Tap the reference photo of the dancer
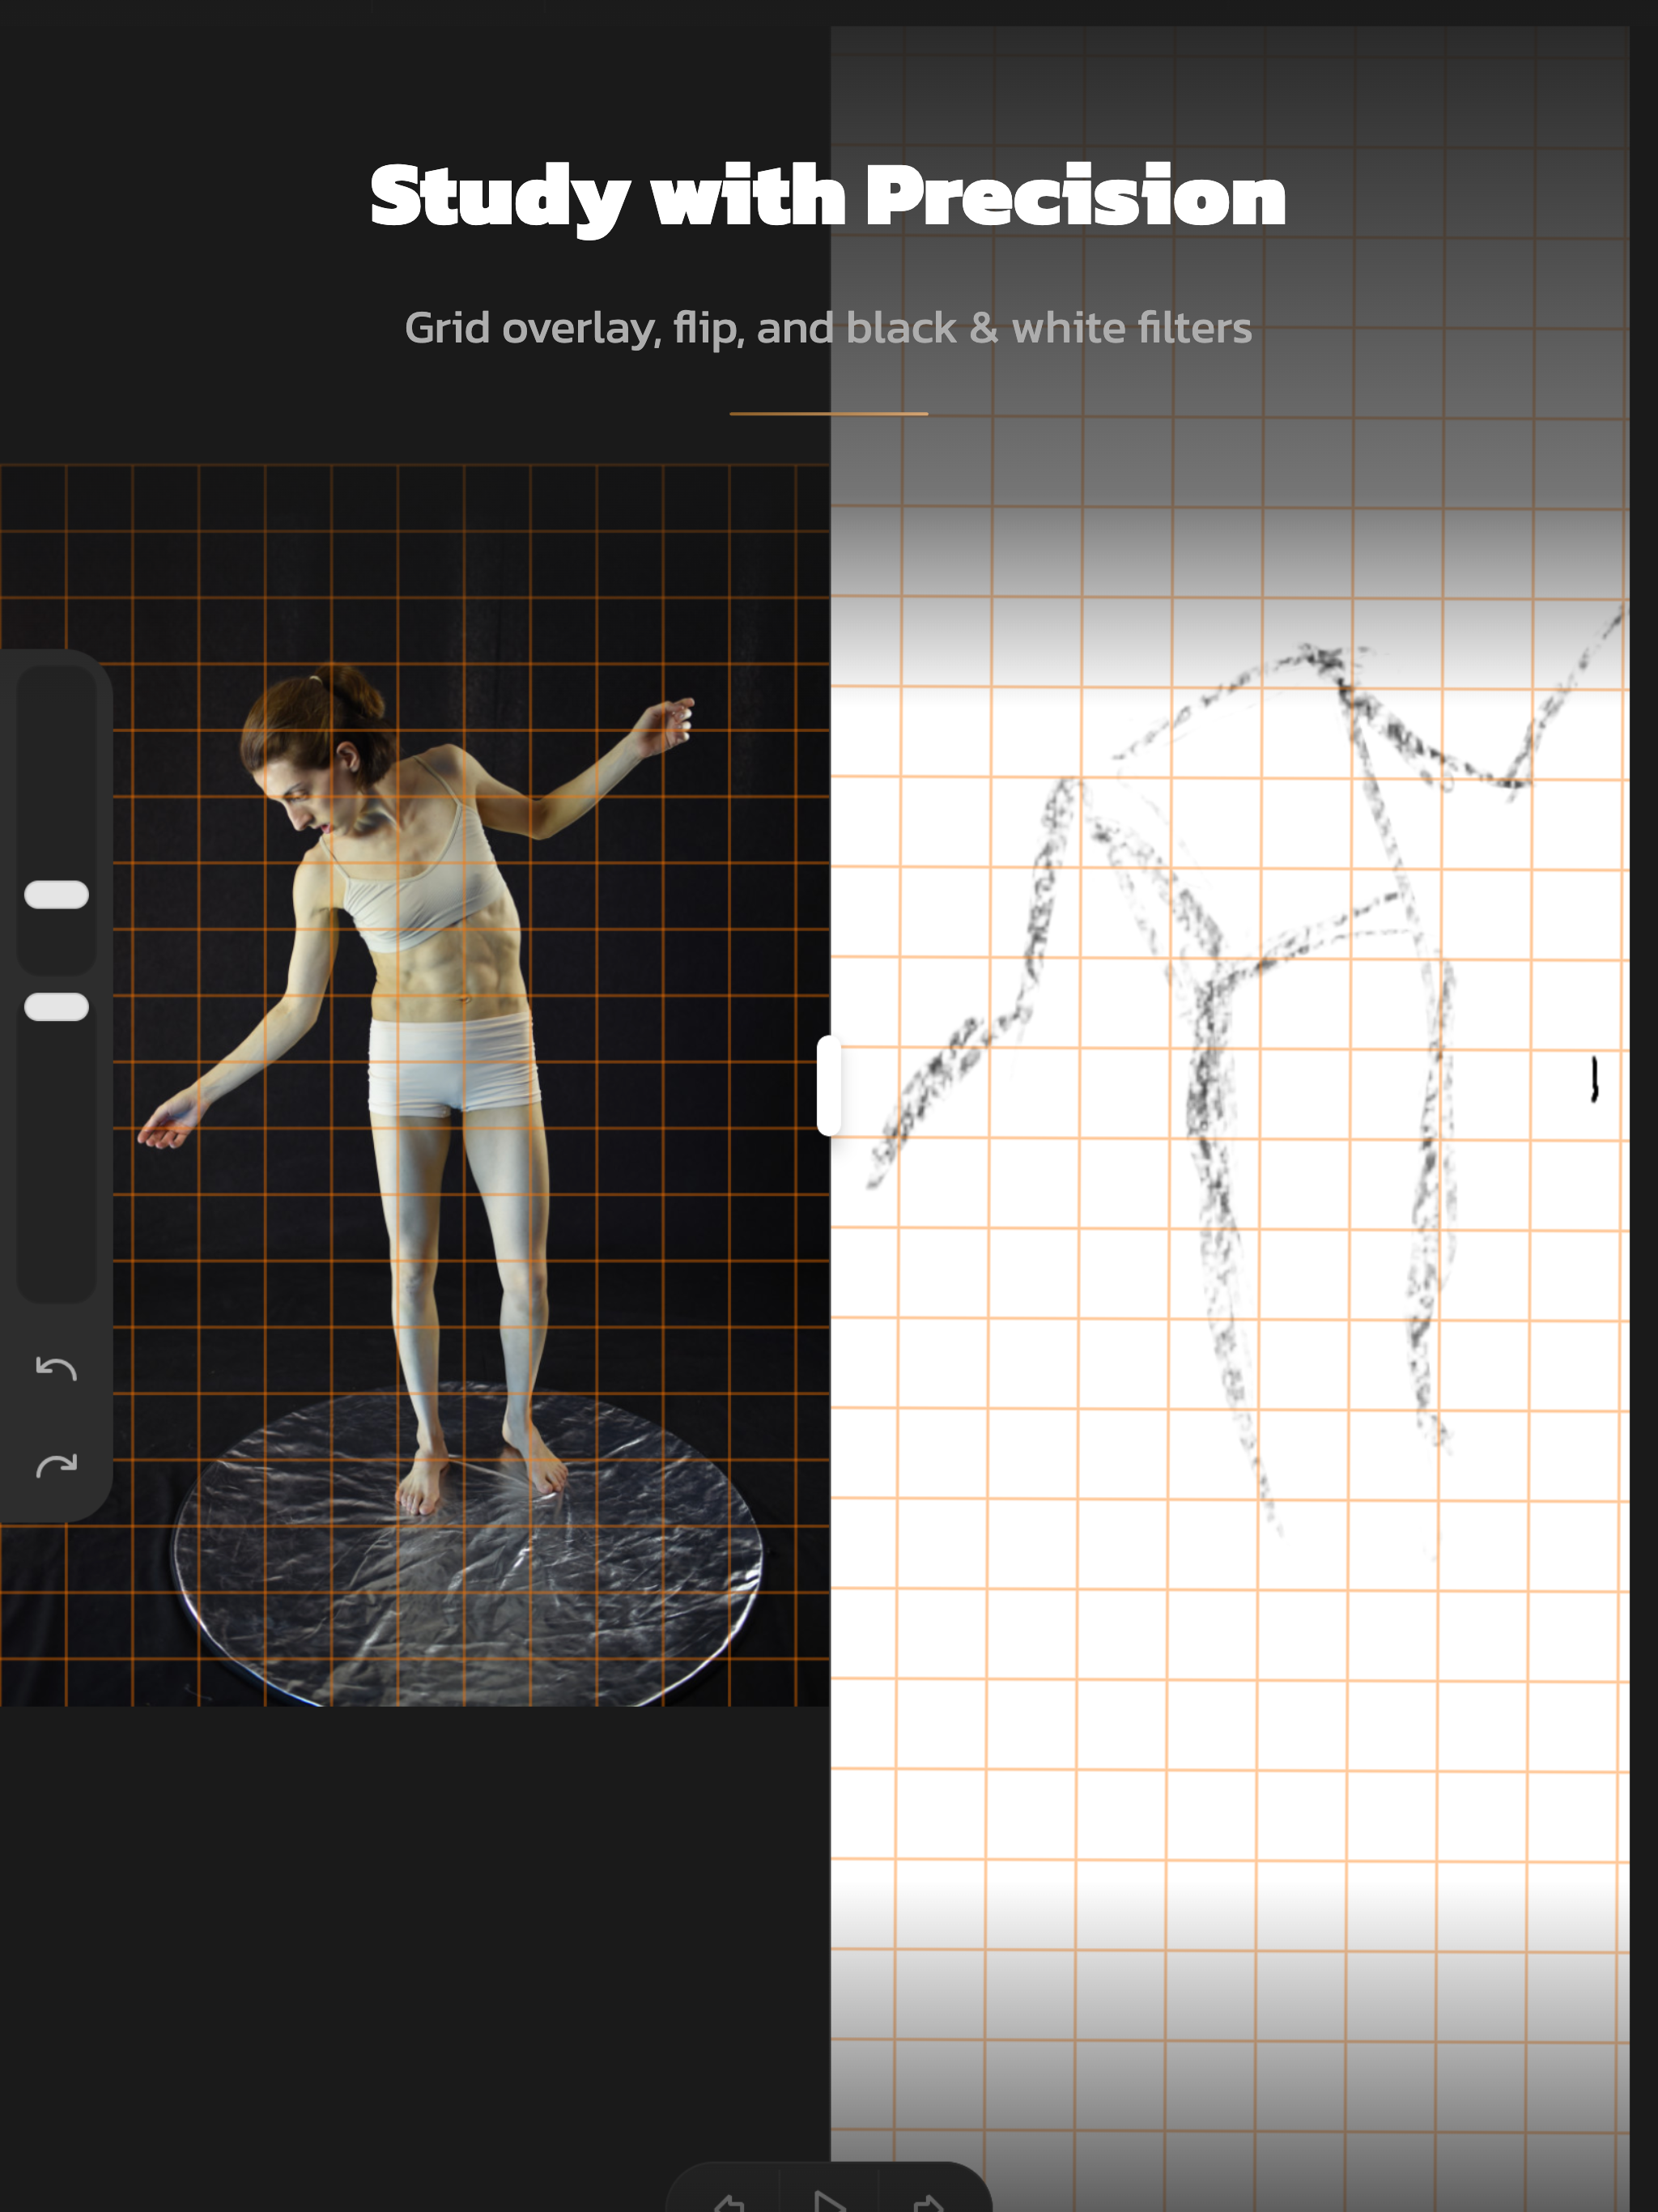The width and height of the screenshot is (1658, 2212). point(415,1085)
